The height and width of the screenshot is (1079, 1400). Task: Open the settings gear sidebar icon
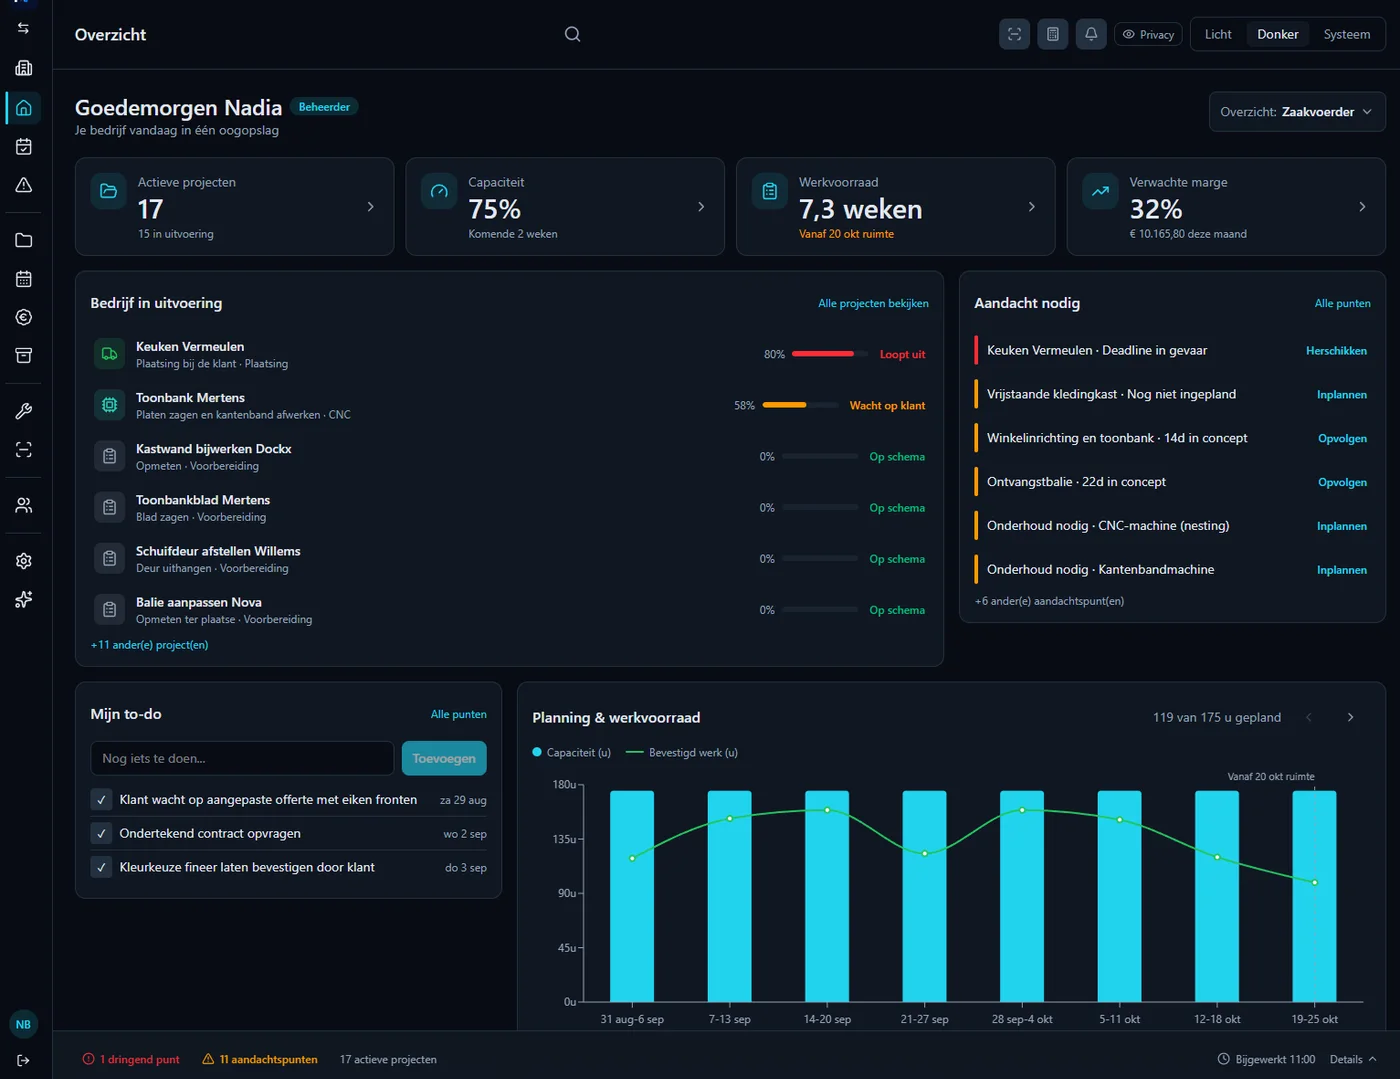[x=24, y=561]
